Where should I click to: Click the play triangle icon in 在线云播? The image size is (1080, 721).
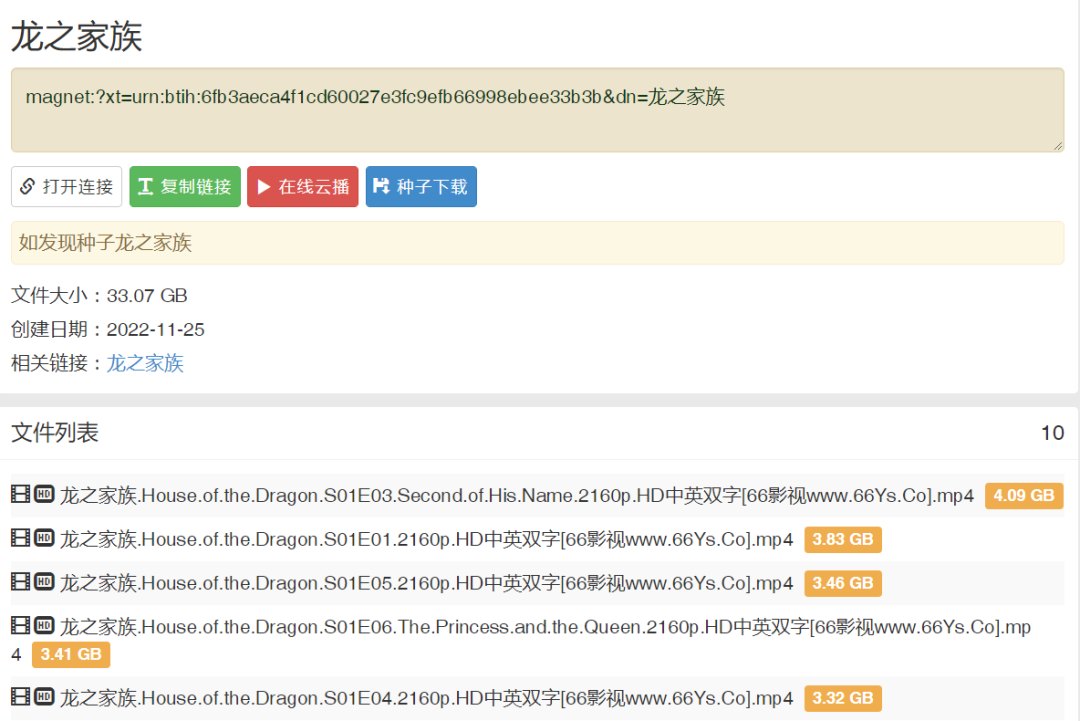(x=263, y=187)
